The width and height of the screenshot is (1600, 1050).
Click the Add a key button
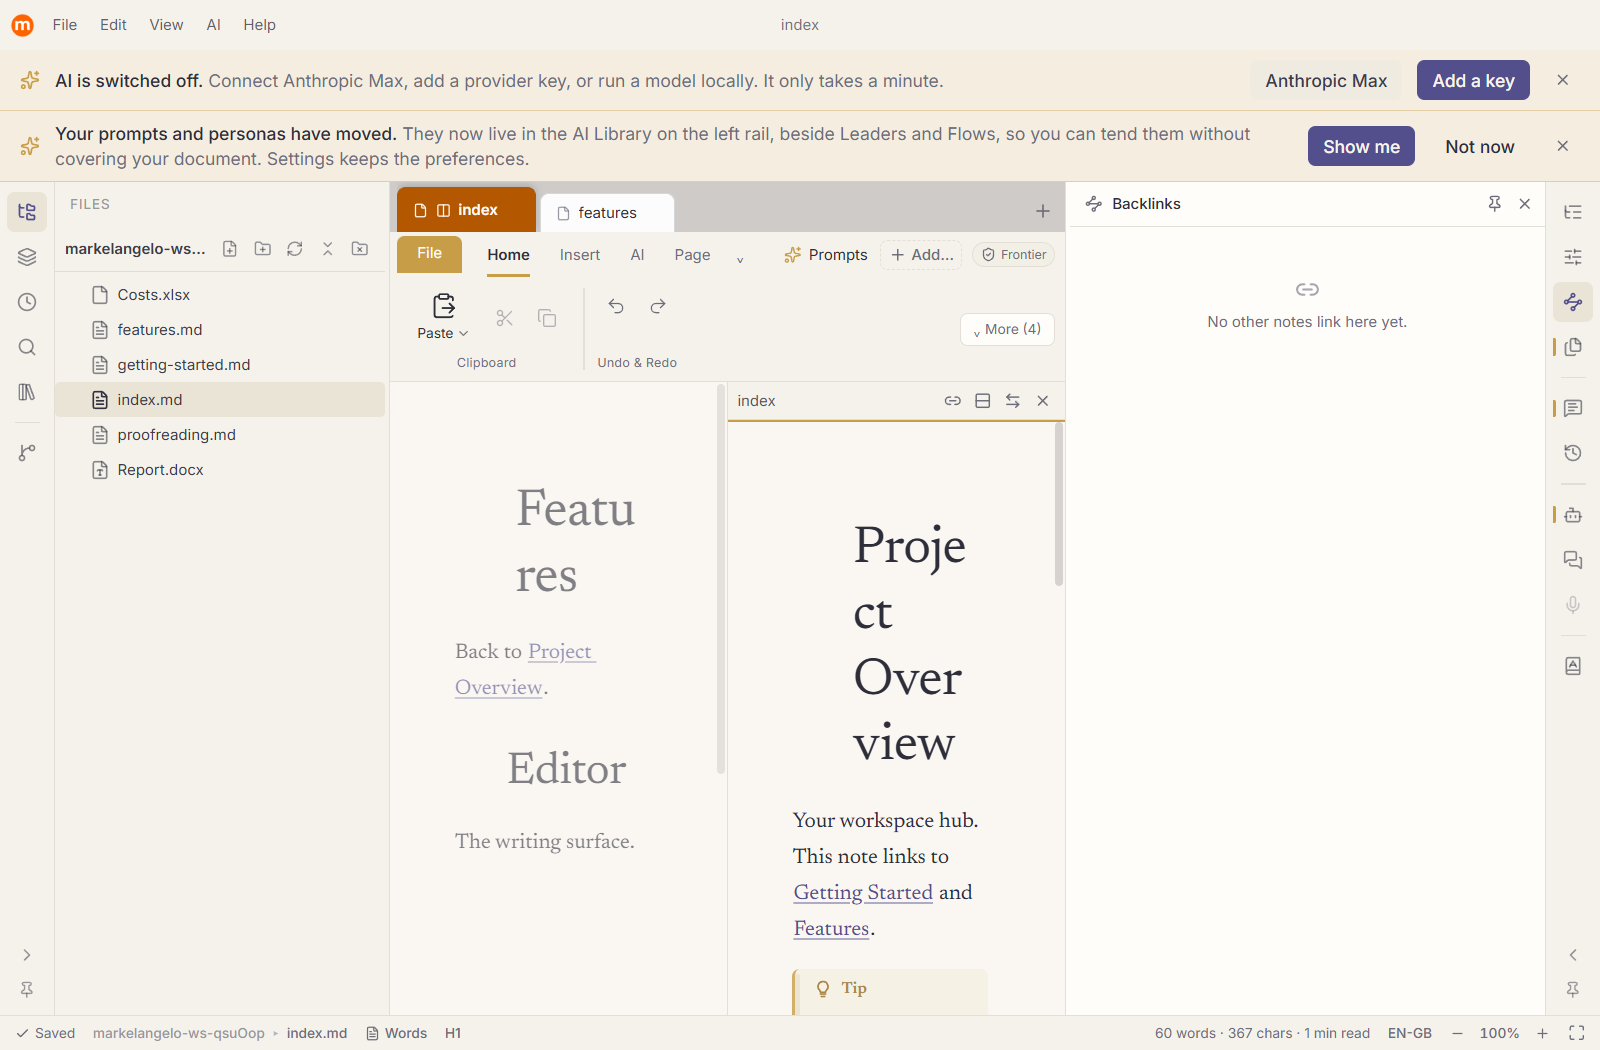click(1473, 81)
